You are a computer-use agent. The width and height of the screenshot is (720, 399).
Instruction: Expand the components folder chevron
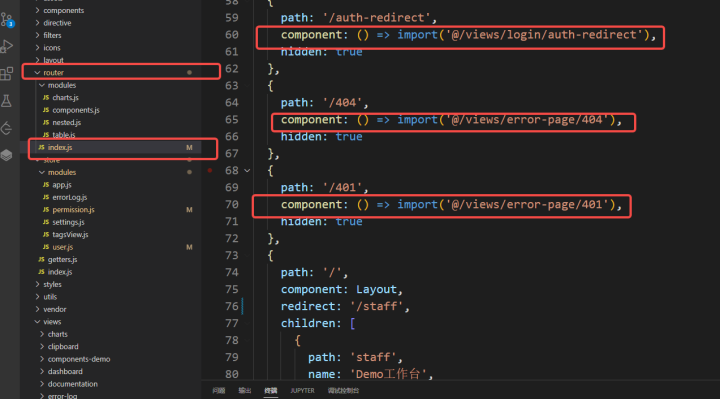(x=37, y=10)
